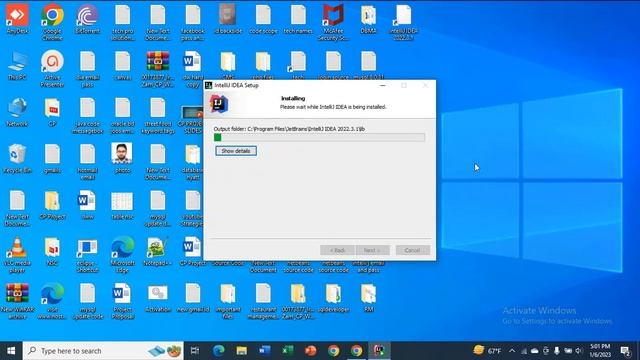Screen dimensions: 640x360
Task: Select the IntelliJ IDEA 2022.3 installer shortcut
Action: coord(403,22)
